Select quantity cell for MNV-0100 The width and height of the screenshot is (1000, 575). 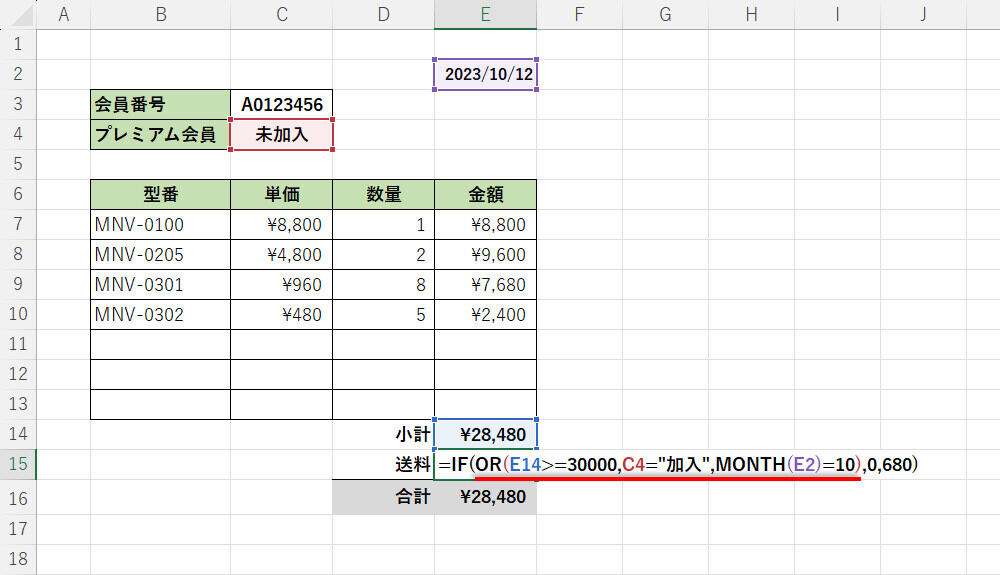point(383,224)
